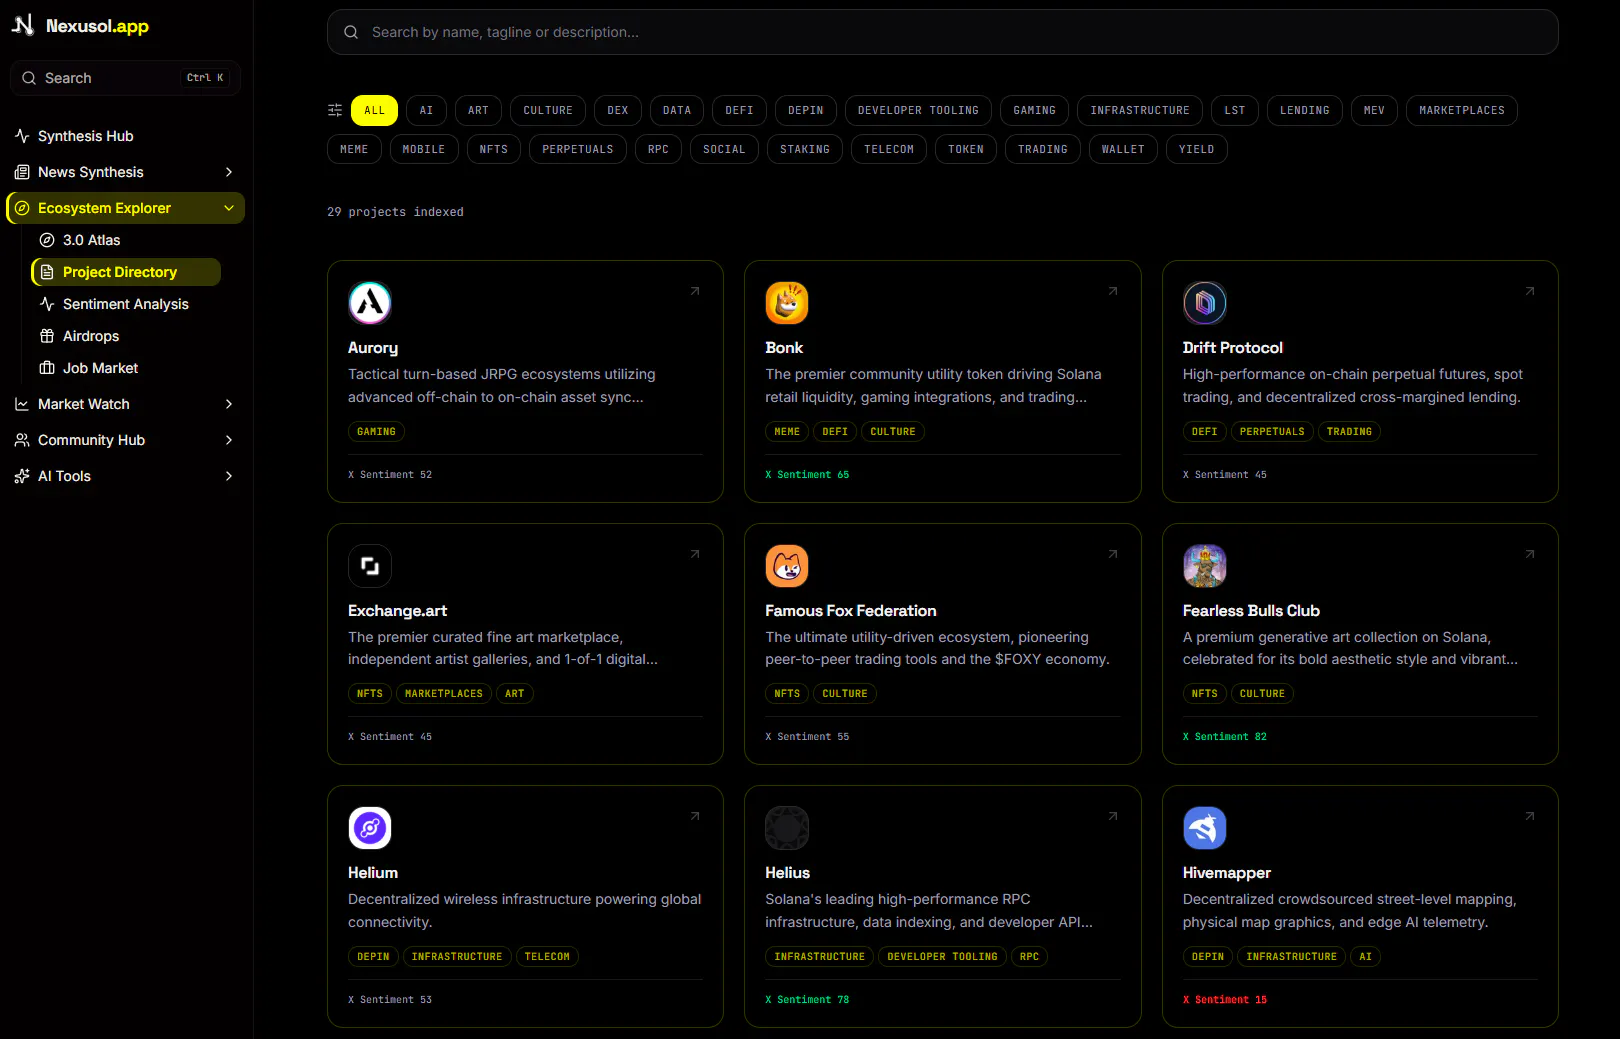1620x1039 pixels.
Task: Expand the Market Watch chevron
Action: click(x=229, y=404)
